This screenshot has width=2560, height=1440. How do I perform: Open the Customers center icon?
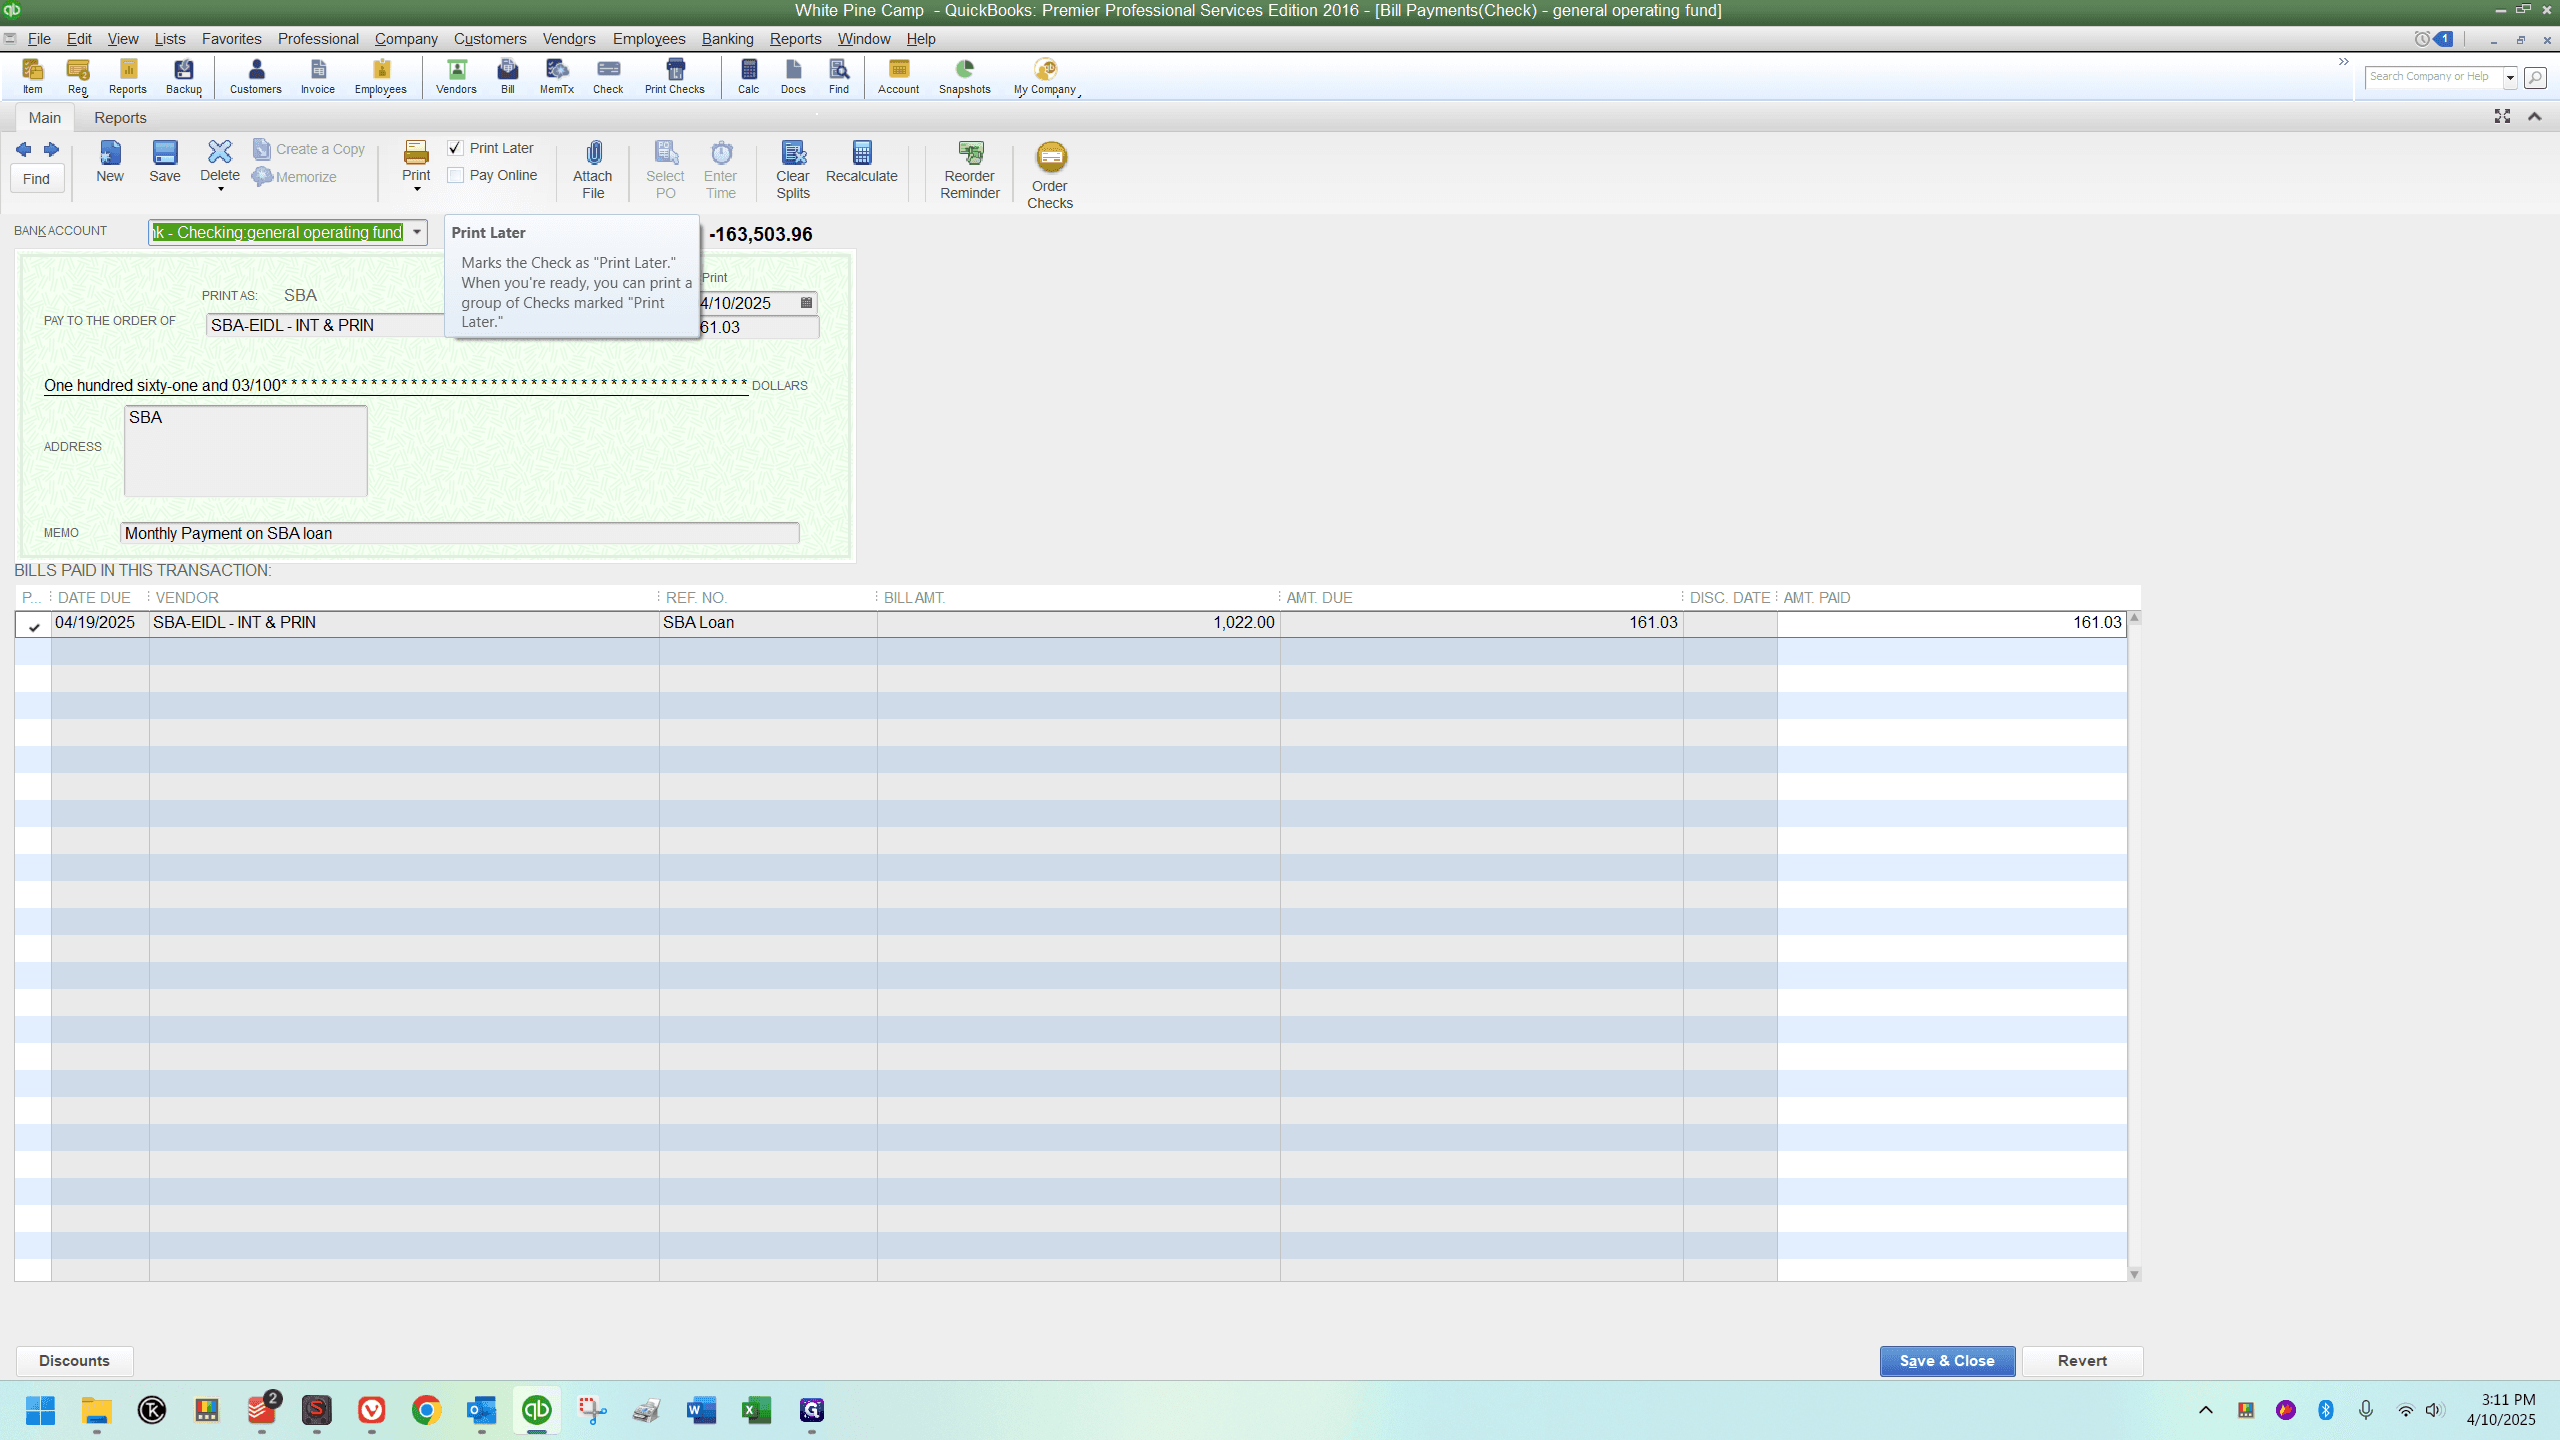tap(256, 76)
